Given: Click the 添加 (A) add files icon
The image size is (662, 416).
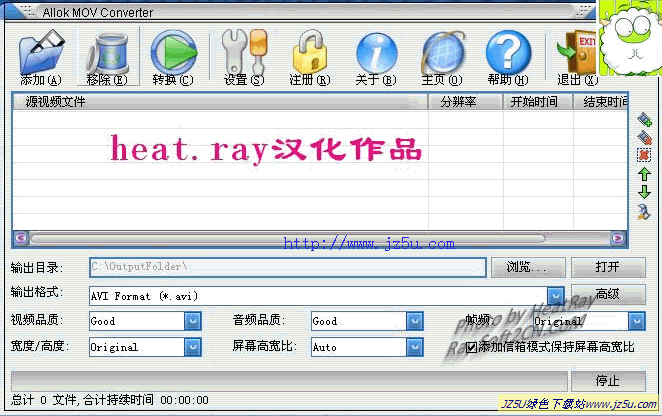Looking at the screenshot, I should [x=41, y=52].
